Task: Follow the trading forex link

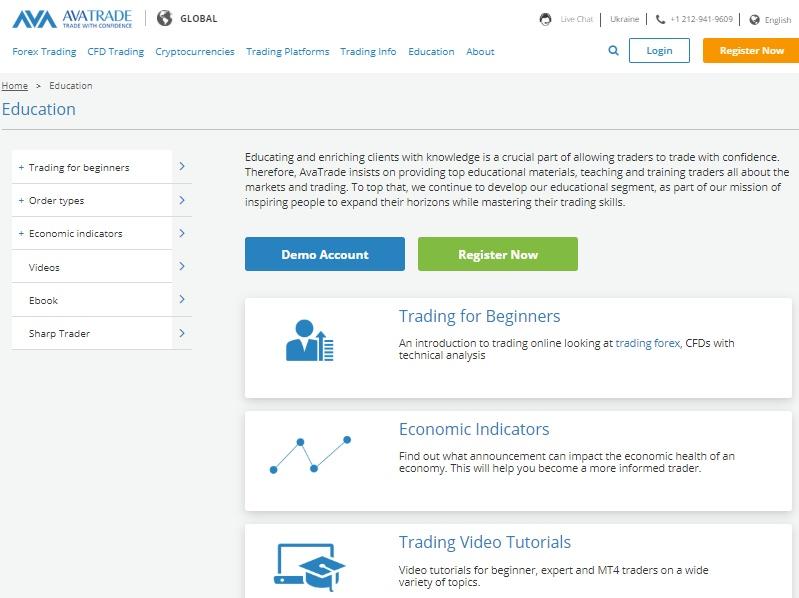Action: [x=647, y=343]
